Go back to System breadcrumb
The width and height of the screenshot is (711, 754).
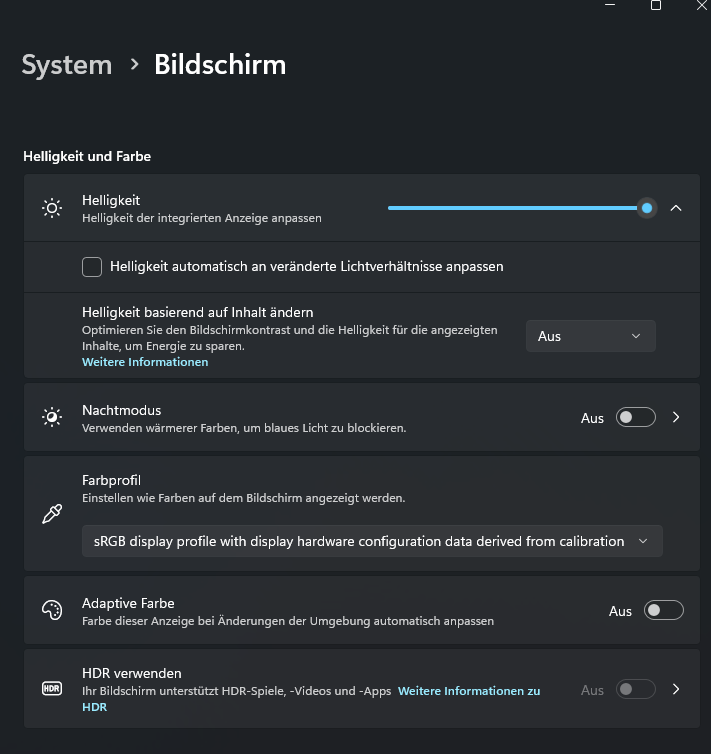[67, 65]
